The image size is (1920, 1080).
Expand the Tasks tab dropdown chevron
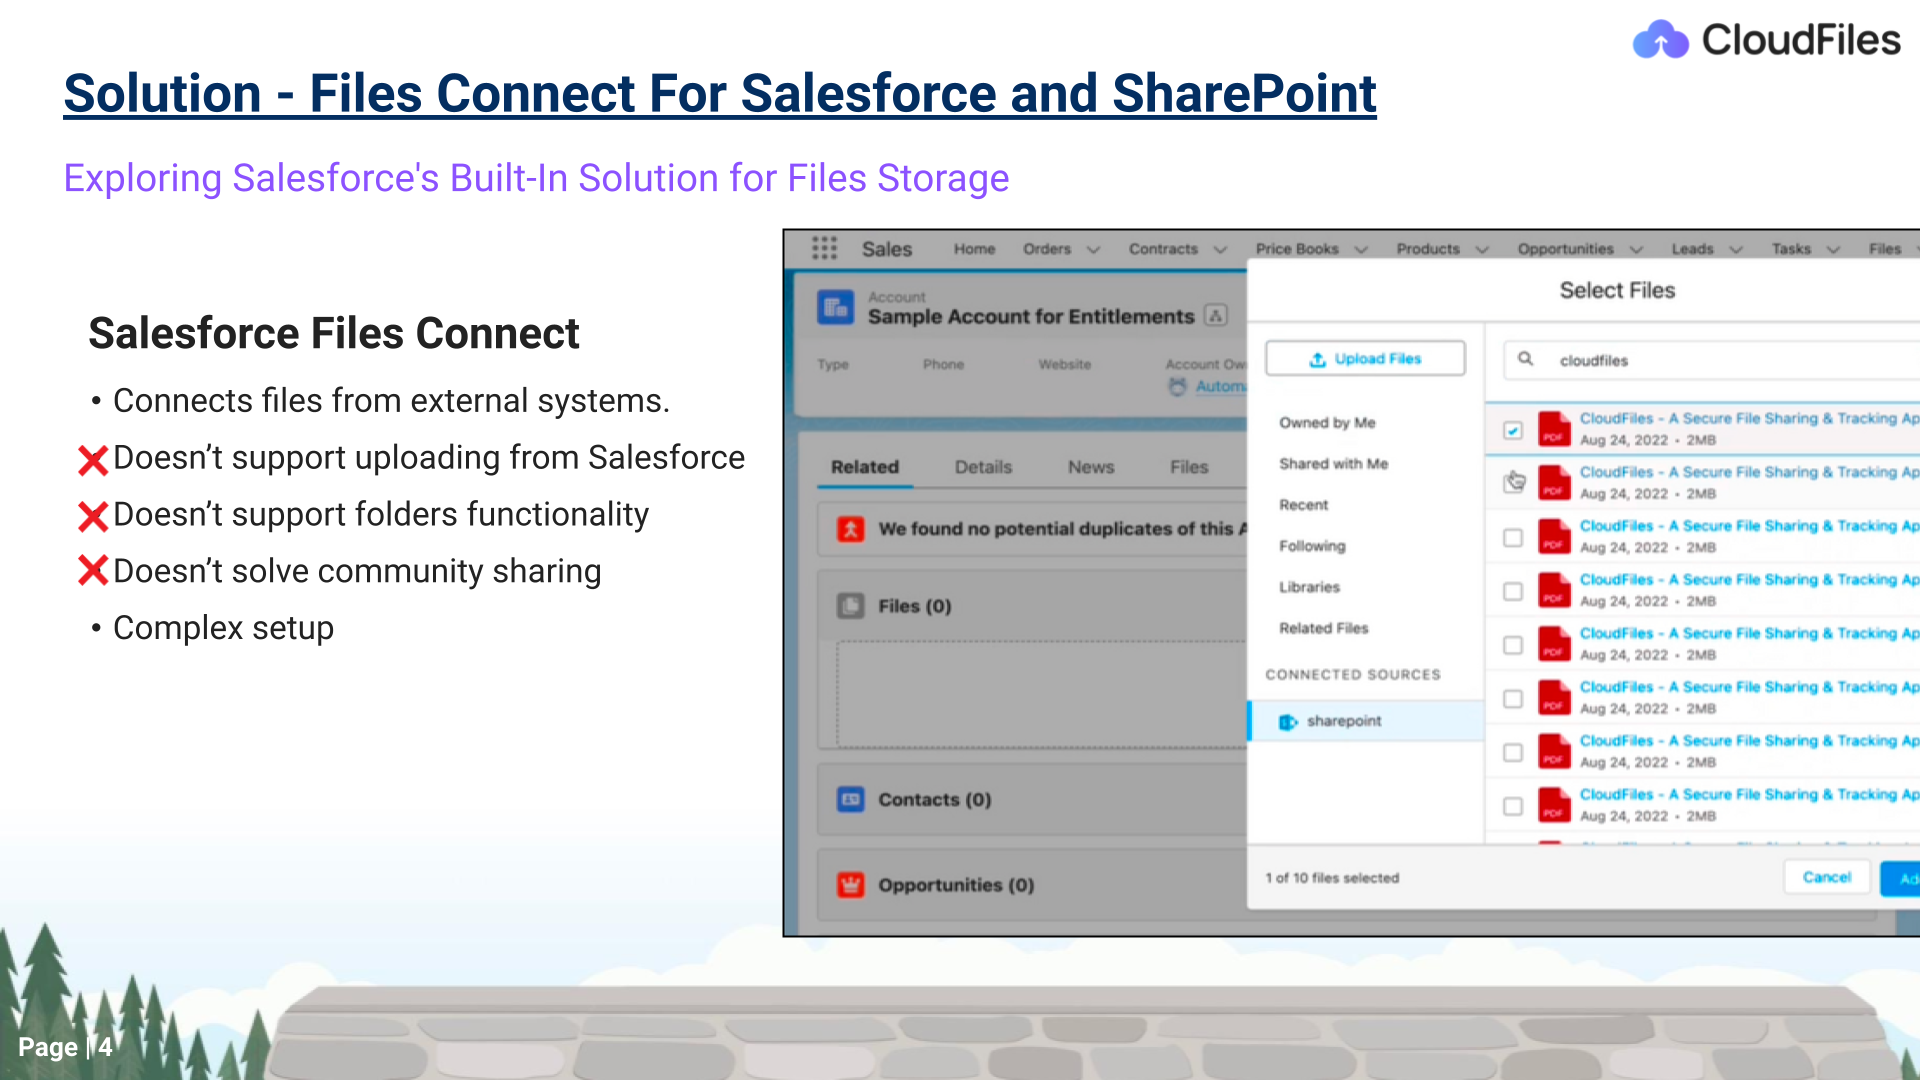pos(1833,250)
